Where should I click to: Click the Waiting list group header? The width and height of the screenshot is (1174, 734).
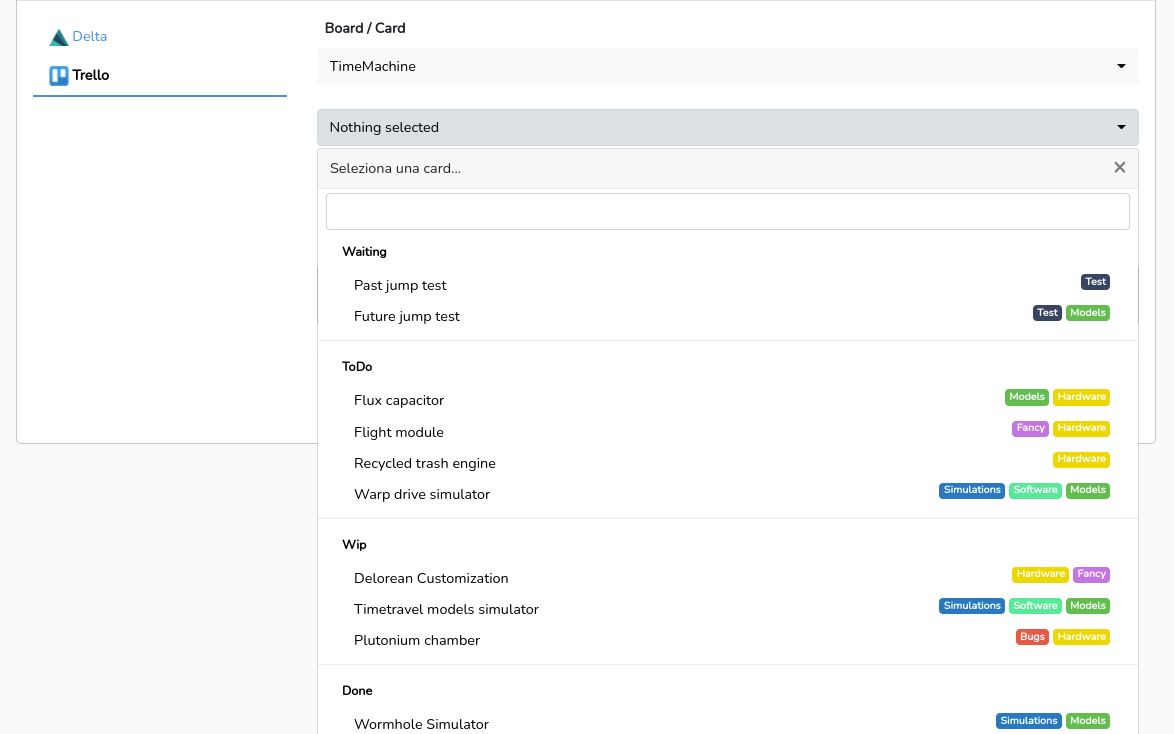[x=365, y=252]
